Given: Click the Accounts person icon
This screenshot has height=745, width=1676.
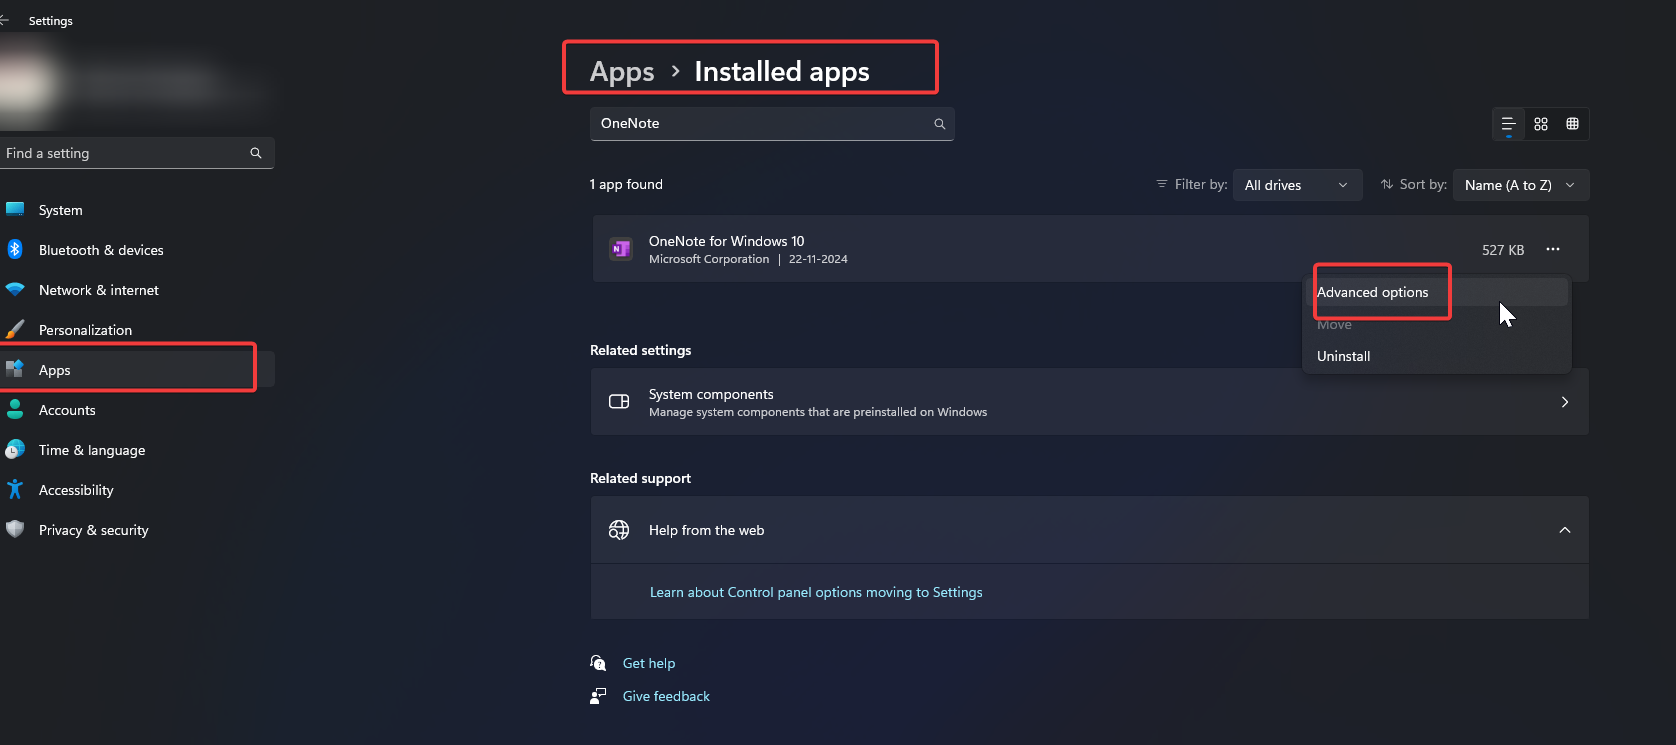Looking at the screenshot, I should [15, 409].
